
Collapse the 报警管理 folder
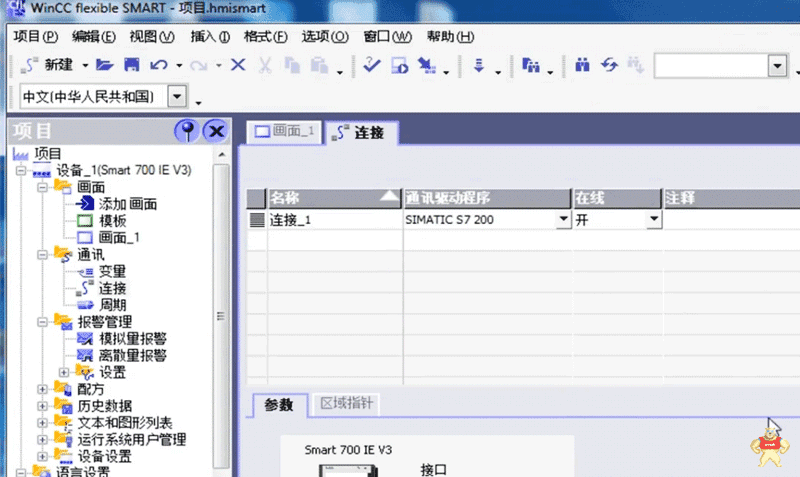click(42, 322)
